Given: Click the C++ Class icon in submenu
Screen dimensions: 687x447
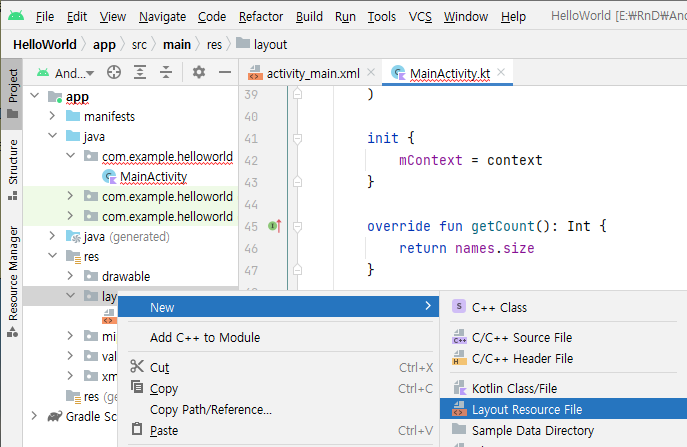Looking at the screenshot, I should click(459, 307).
